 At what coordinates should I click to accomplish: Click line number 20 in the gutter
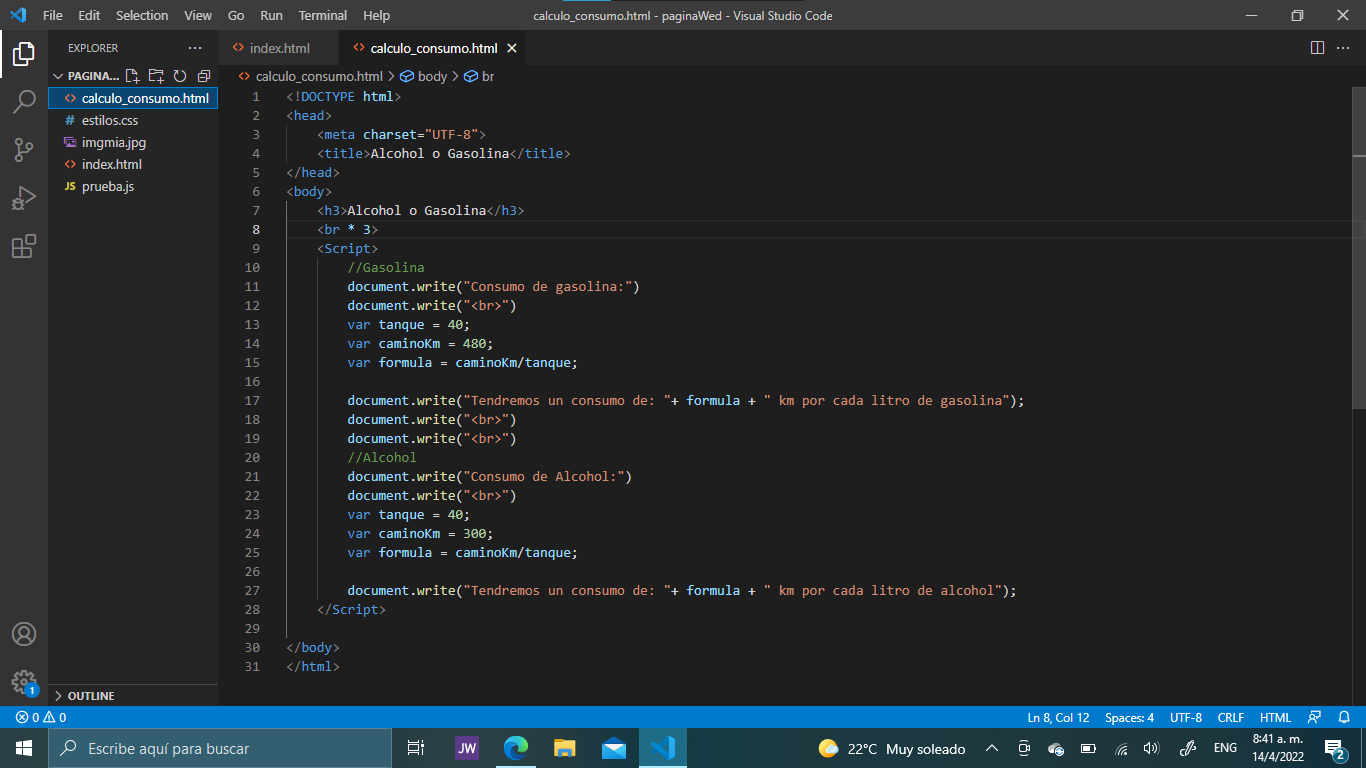[252, 457]
